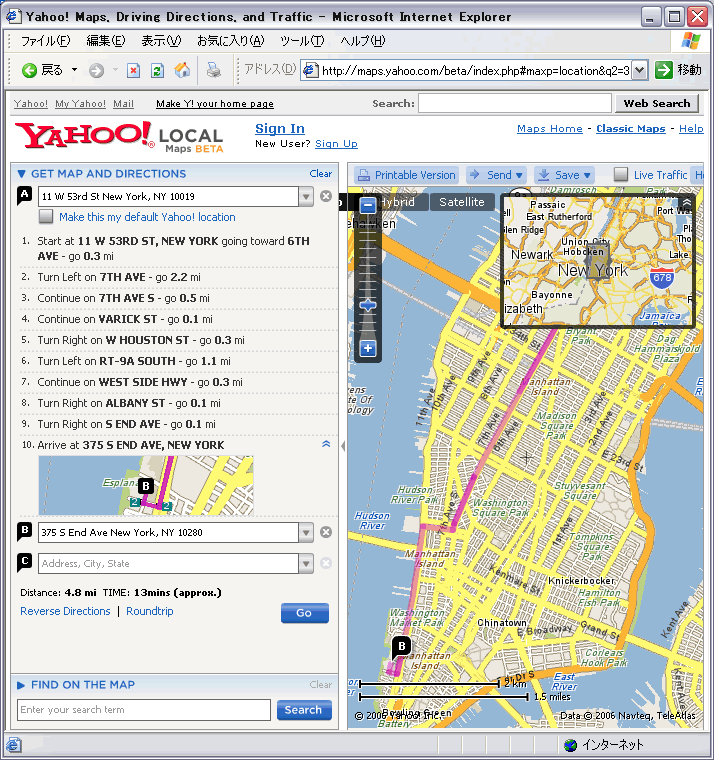Open the Save dropdown menu

565,175
